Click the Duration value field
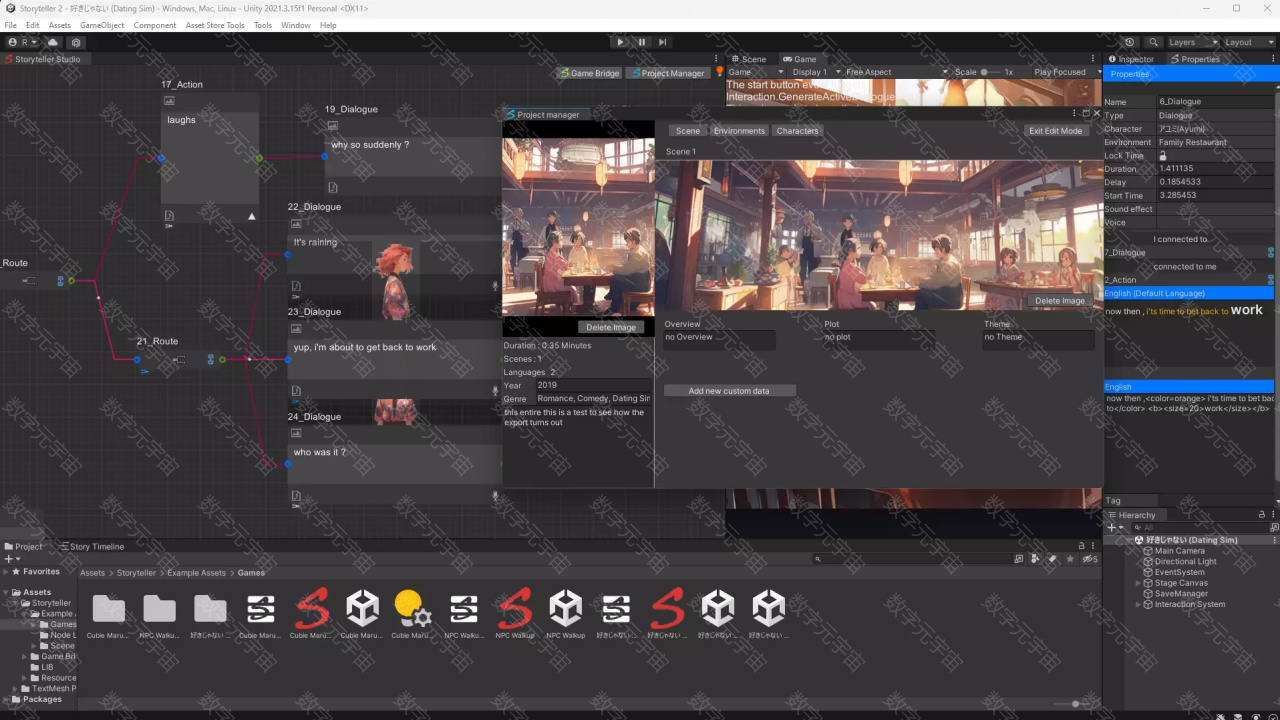1280x720 pixels. (1215, 169)
